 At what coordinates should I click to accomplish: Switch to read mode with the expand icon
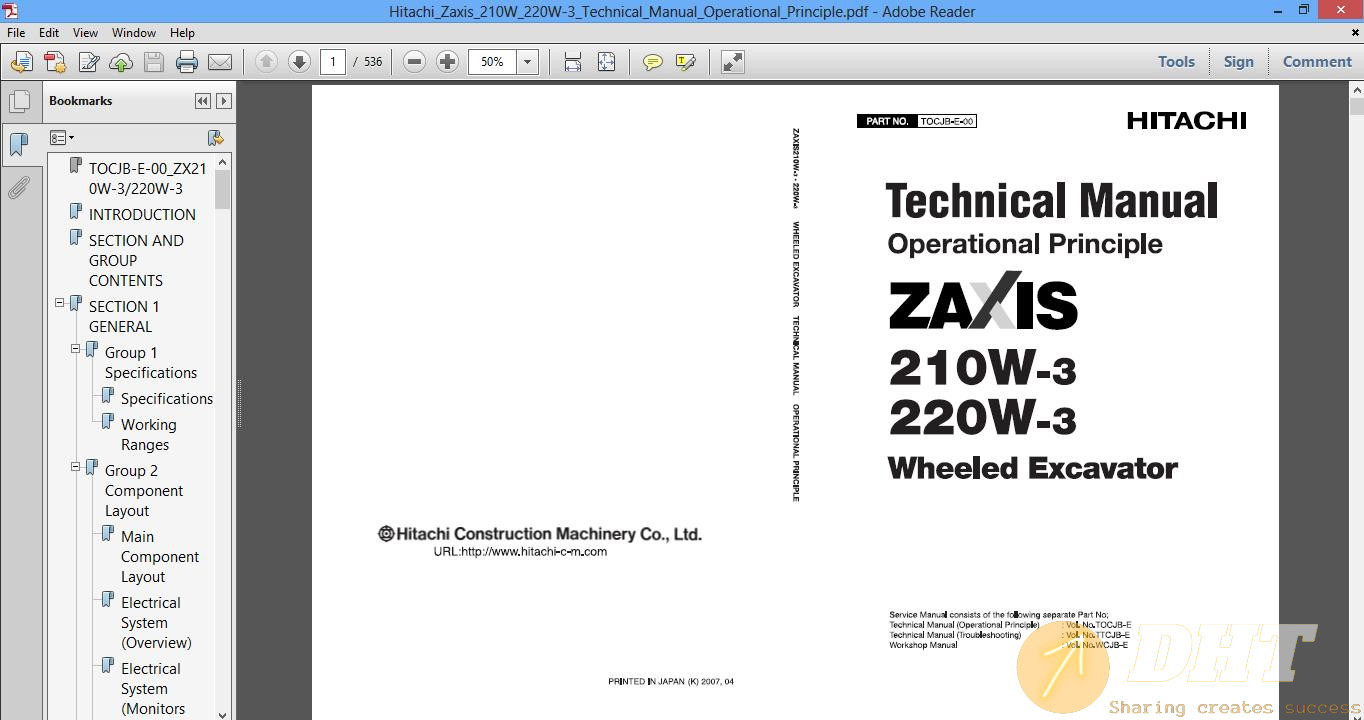(x=733, y=62)
